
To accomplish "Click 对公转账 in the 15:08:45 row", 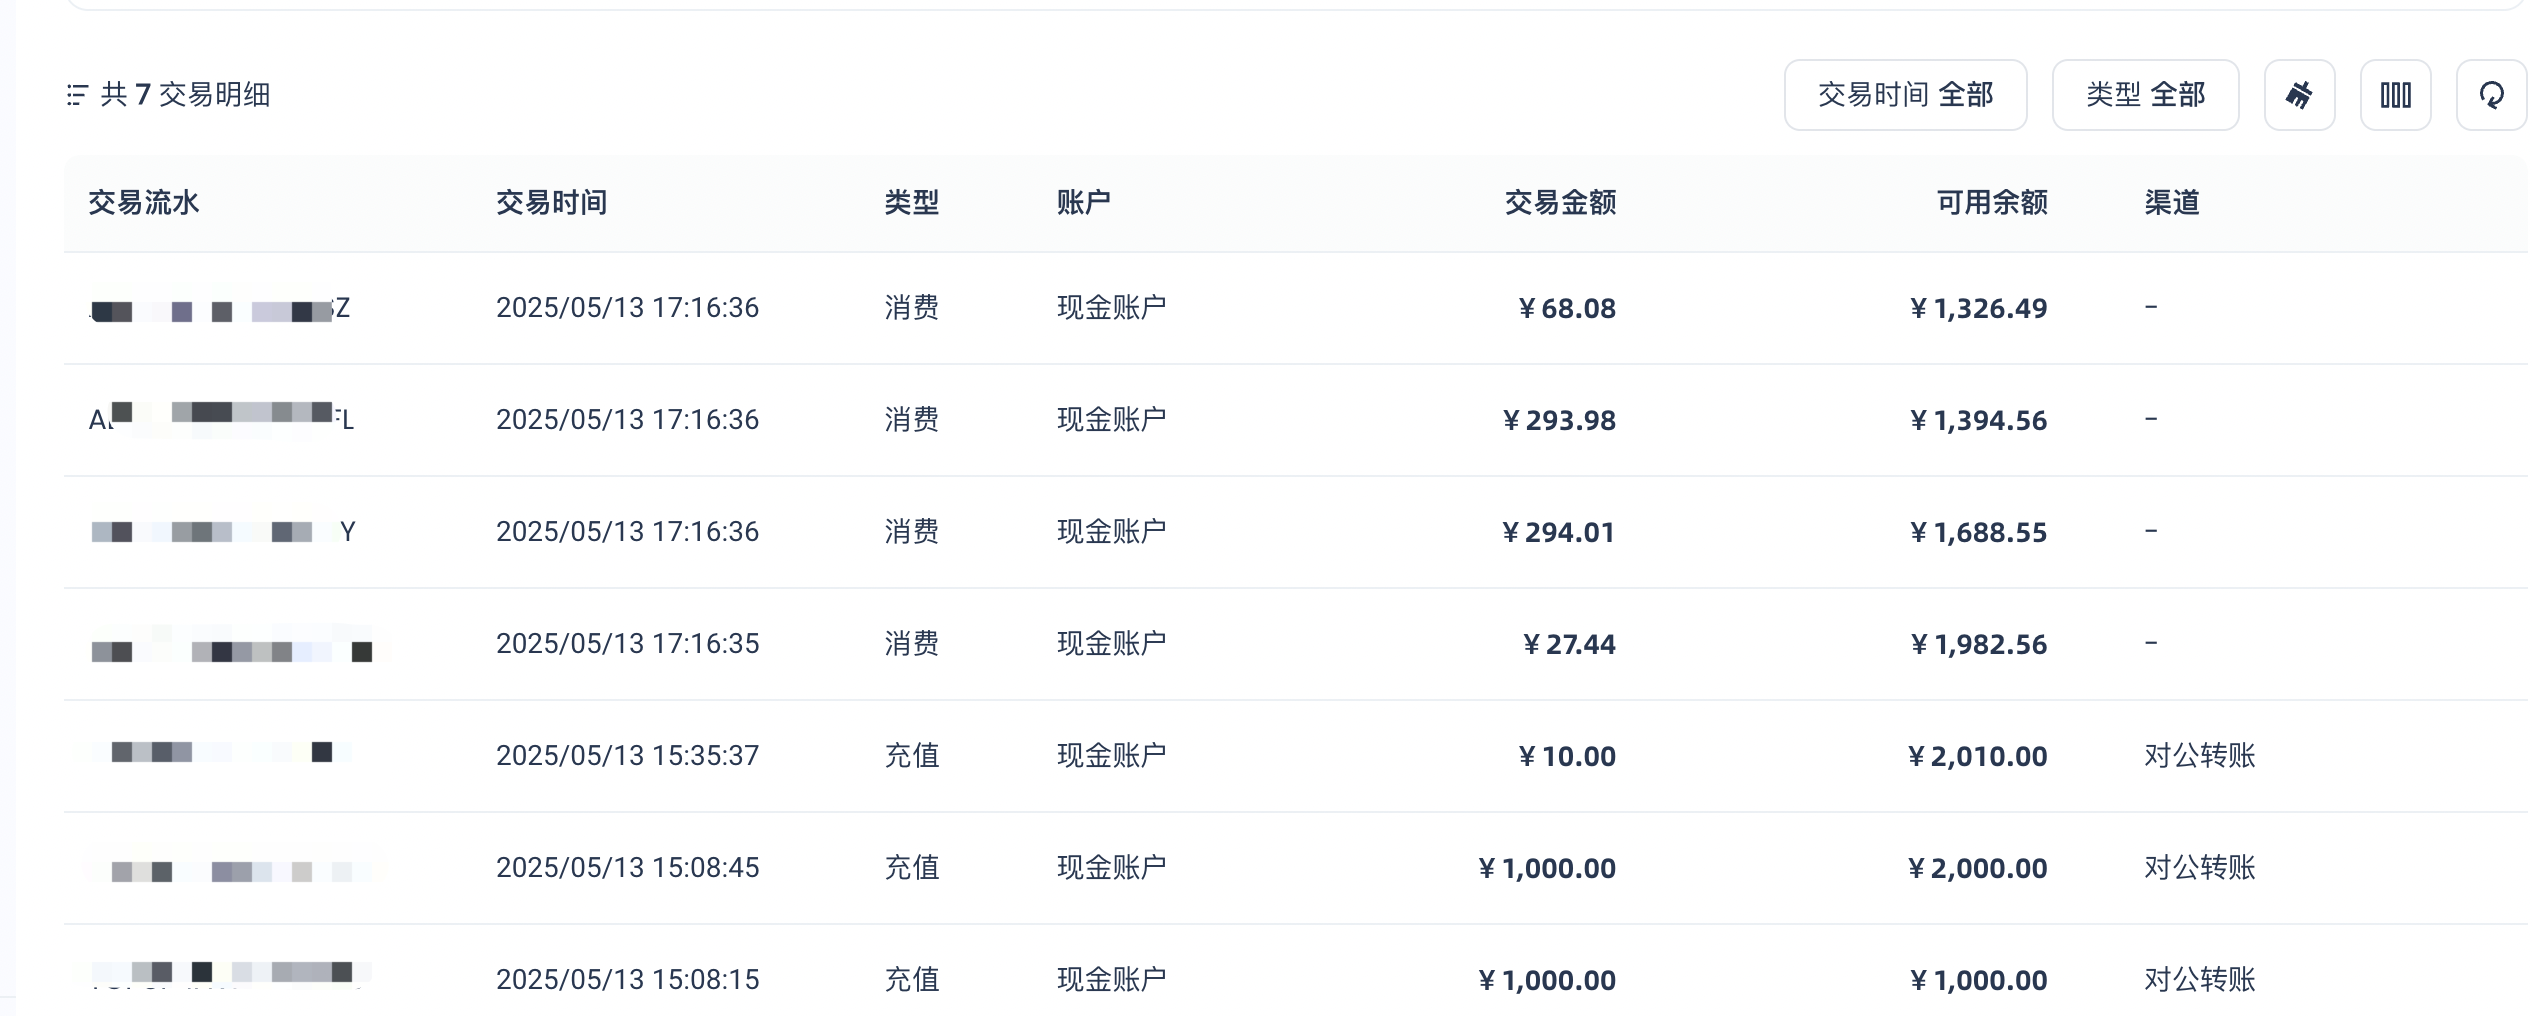I will click(x=2199, y=867).
